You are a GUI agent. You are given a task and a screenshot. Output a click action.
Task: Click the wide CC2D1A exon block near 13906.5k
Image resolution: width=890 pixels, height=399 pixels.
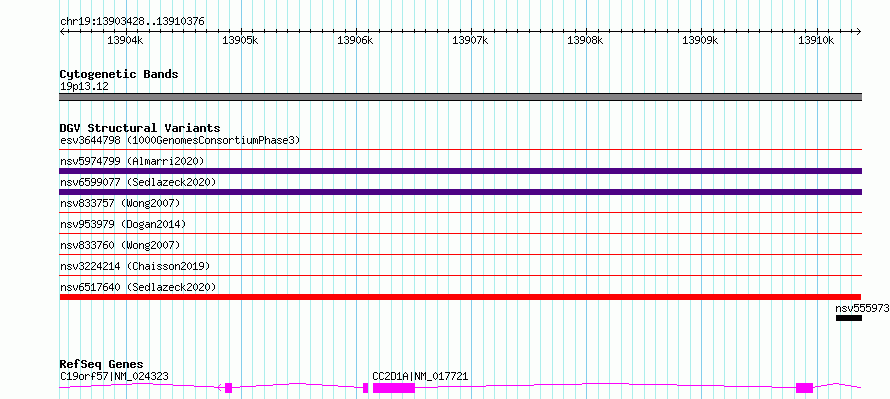point(394,388)
